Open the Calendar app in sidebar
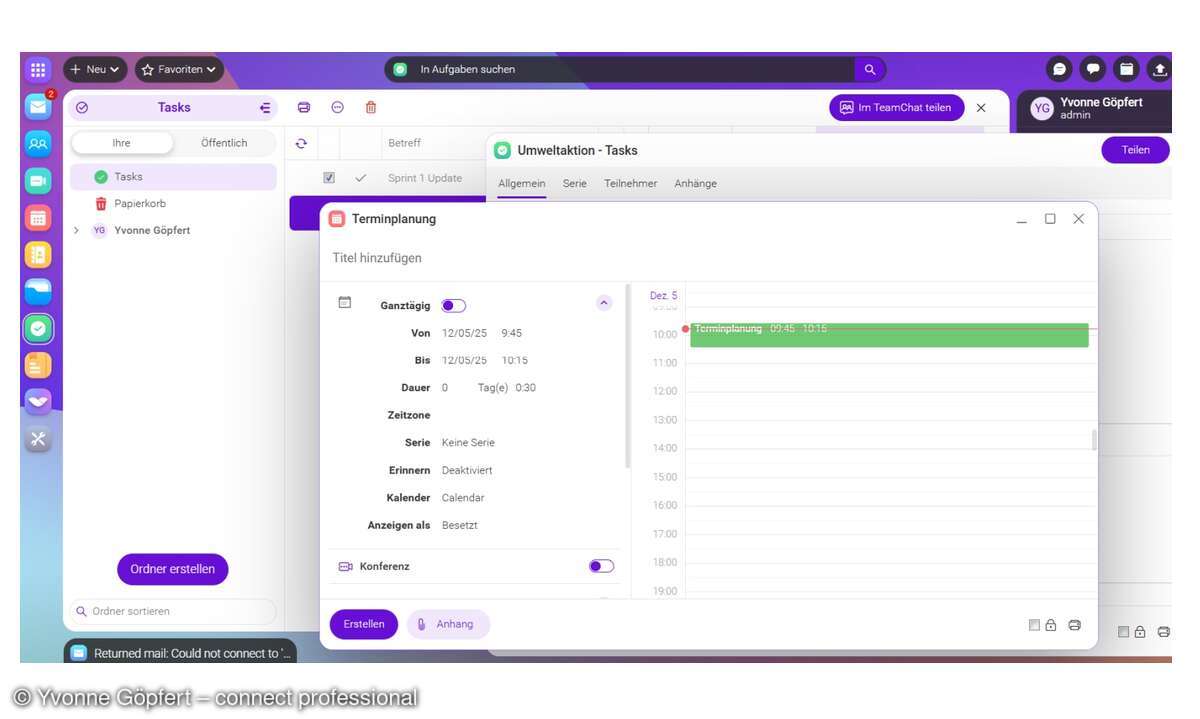 click(x=38, y=217)
